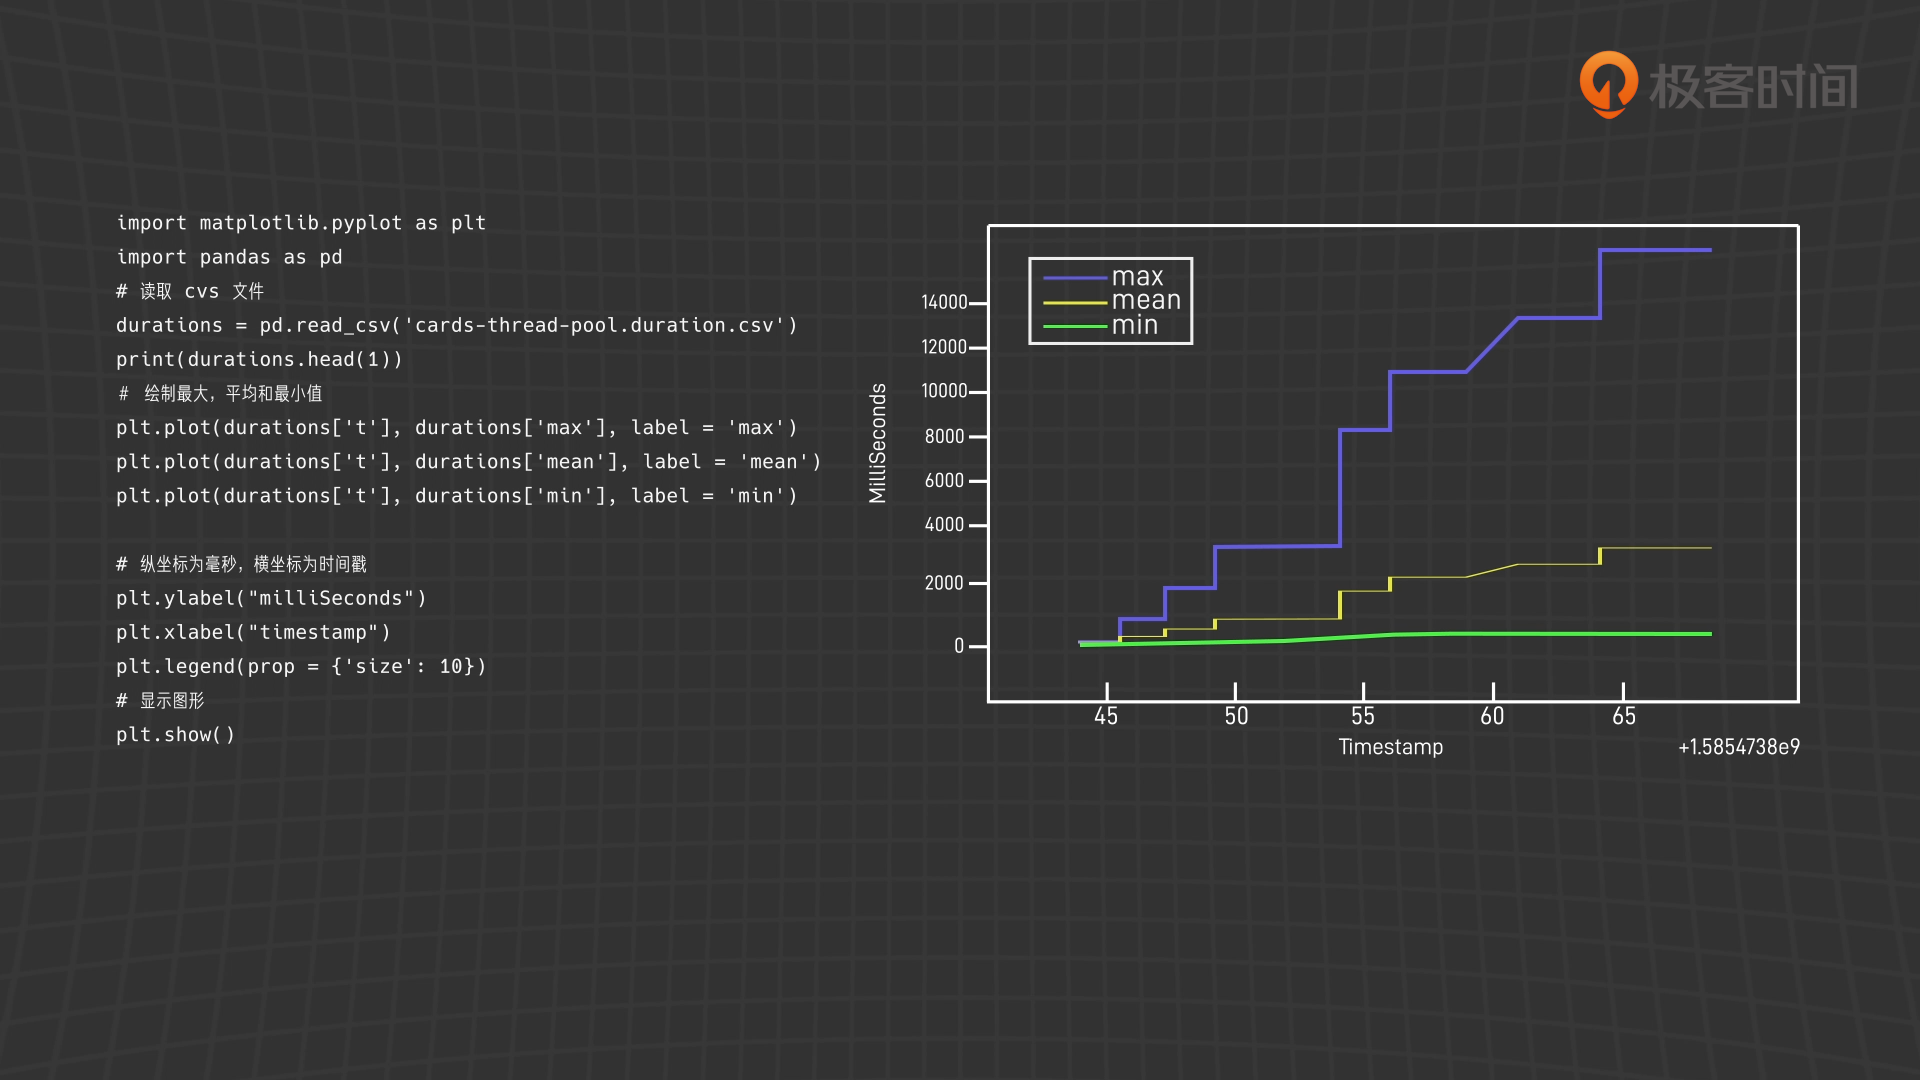Viewport: 1920px width, 1080px height.
Task: Click the 6000 y-axis tick label
Action: [x=944, y=481]
